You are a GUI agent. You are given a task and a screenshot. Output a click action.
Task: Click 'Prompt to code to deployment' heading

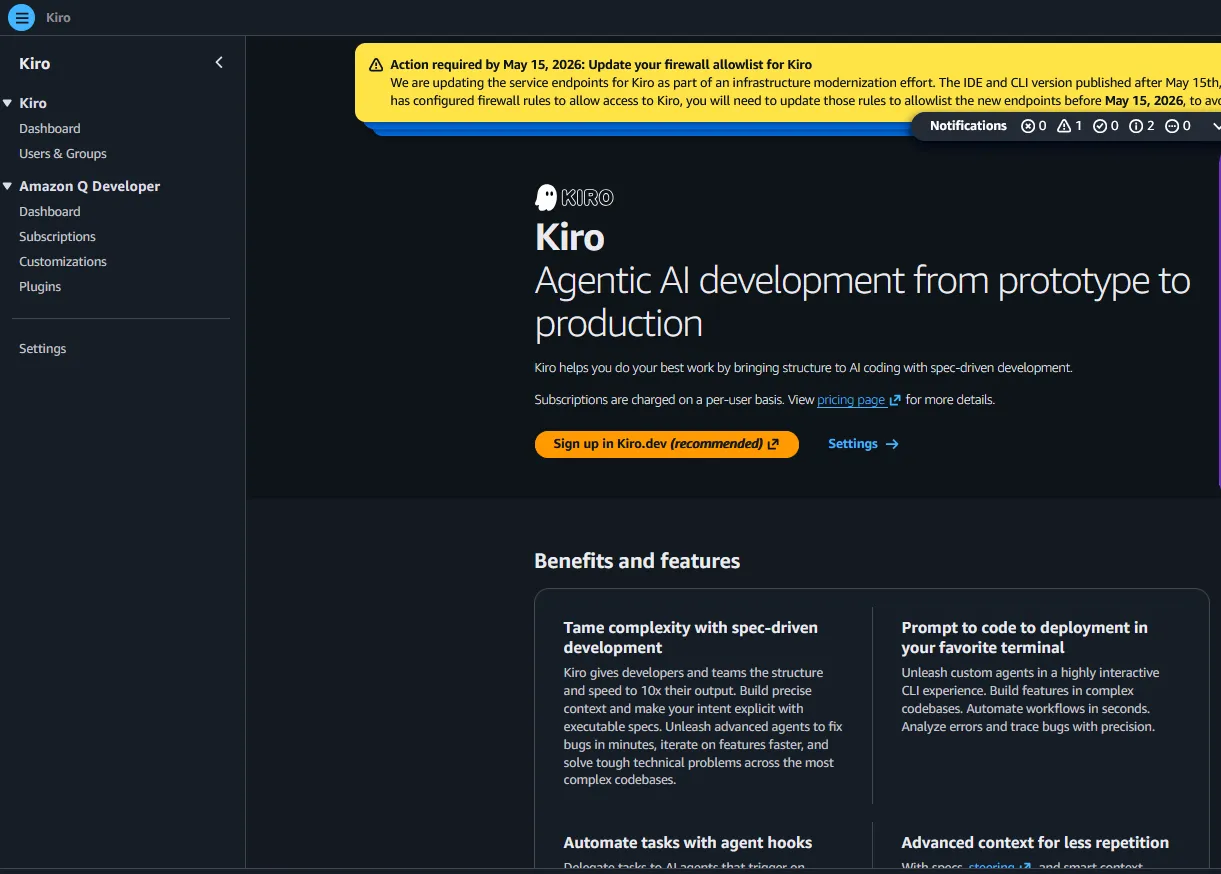click(x=1024, y=637)
